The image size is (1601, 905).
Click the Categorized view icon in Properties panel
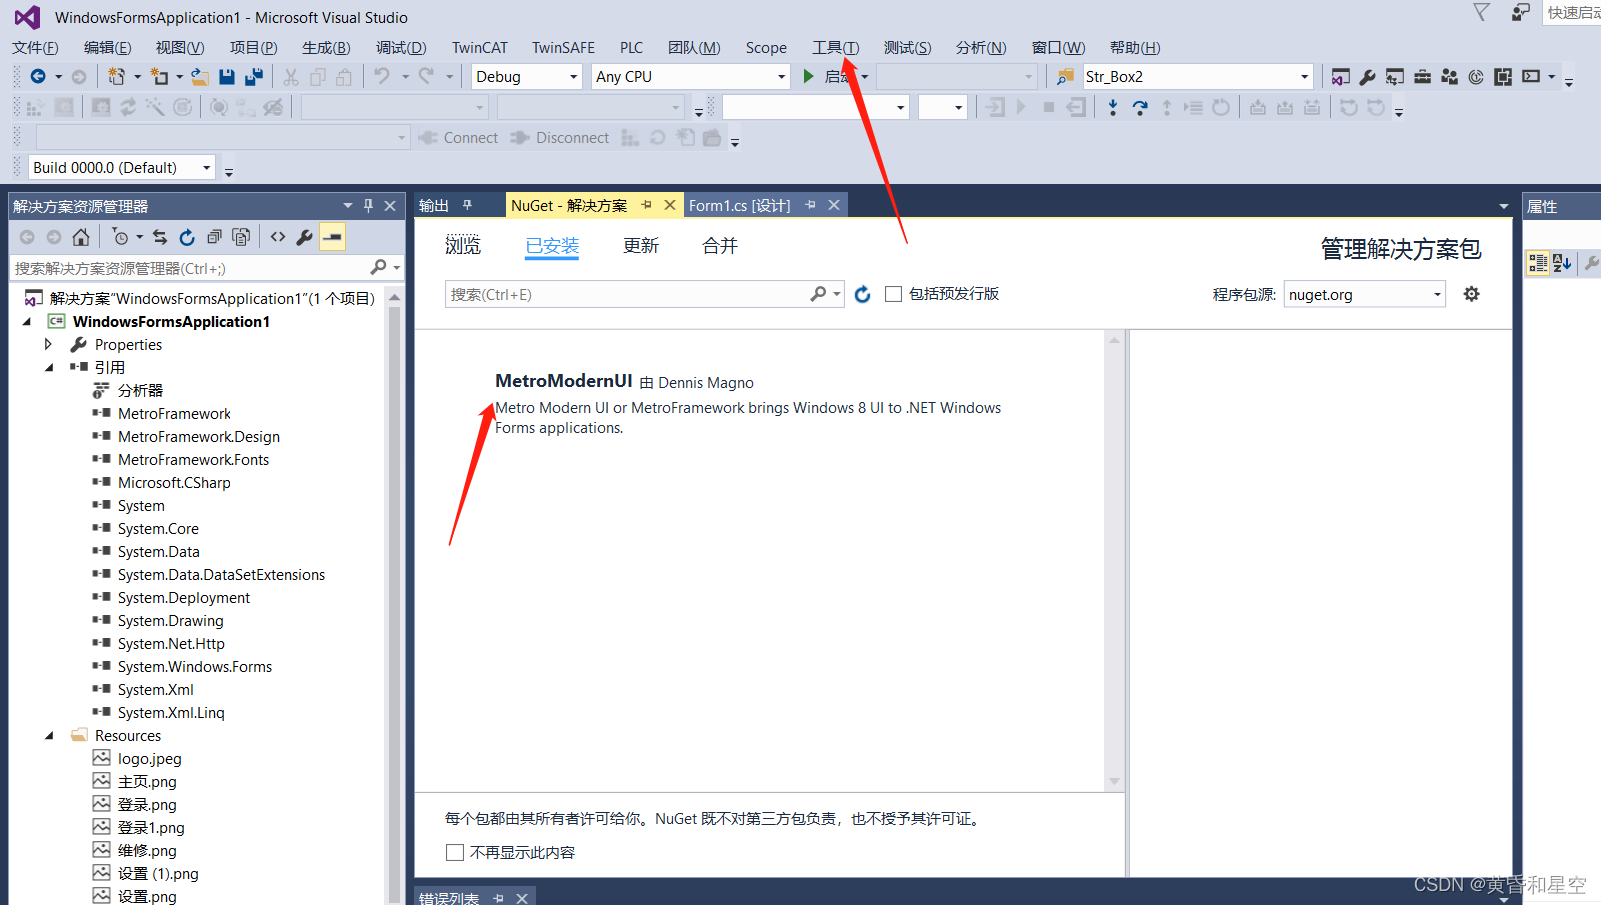click(x=1538, y=263)
